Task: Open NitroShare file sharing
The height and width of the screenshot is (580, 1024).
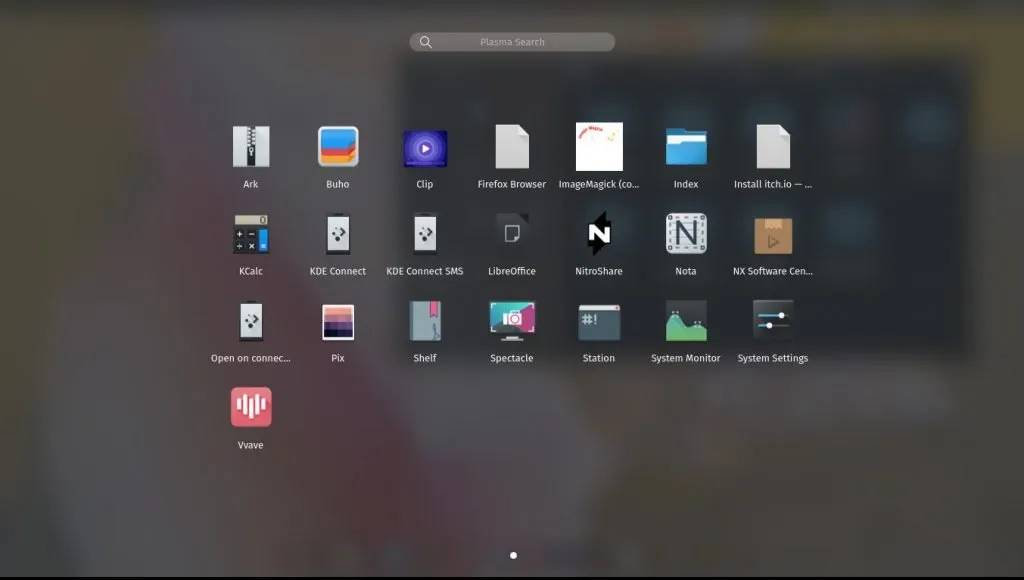Action: point(598,235)
